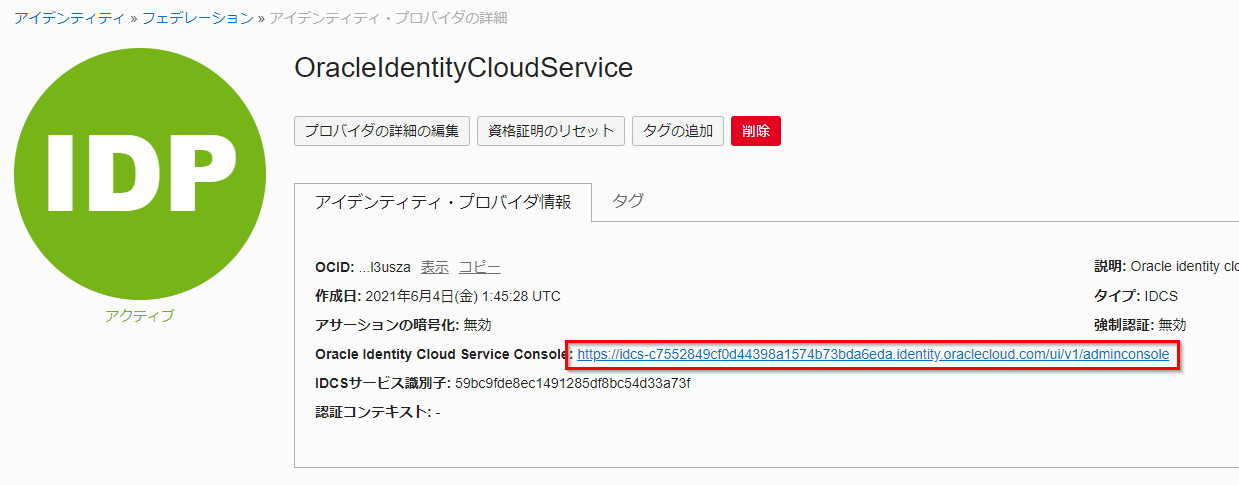Click the truncated OCID value ...l3usza
Image resolution: width=1239 pixels, height=485 pixels.
click(384, 267)
